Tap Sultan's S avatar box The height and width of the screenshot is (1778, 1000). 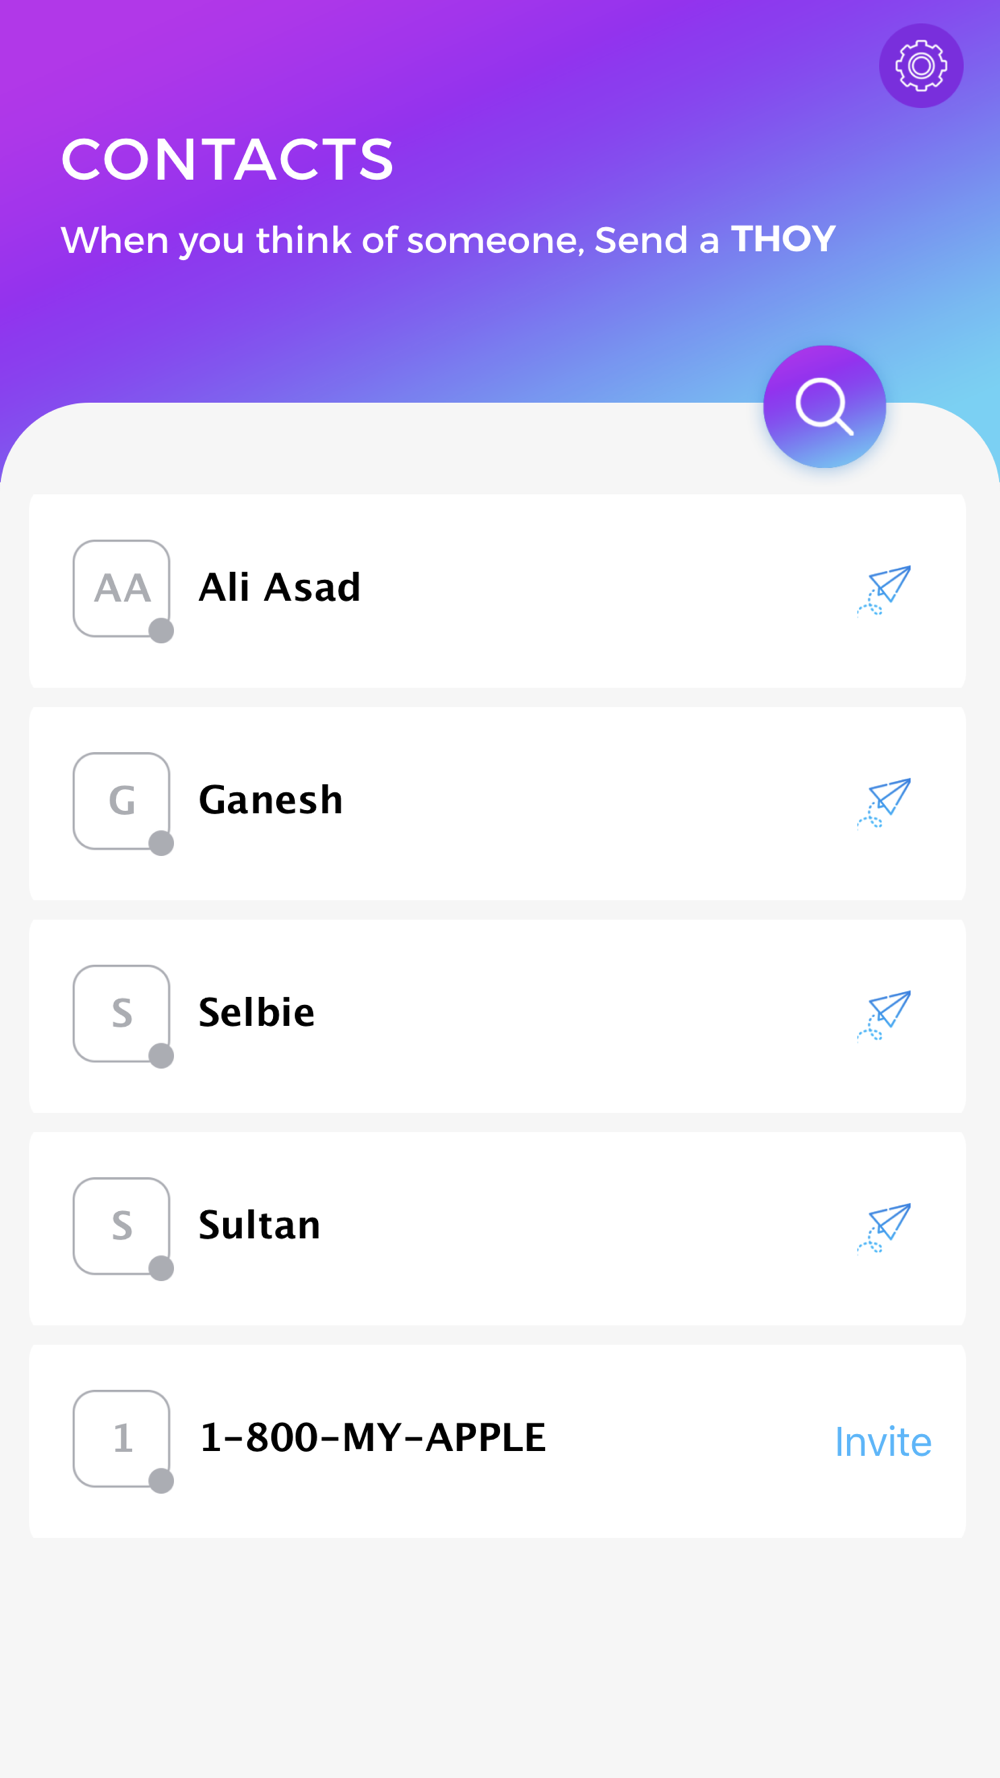(121, 1226)
